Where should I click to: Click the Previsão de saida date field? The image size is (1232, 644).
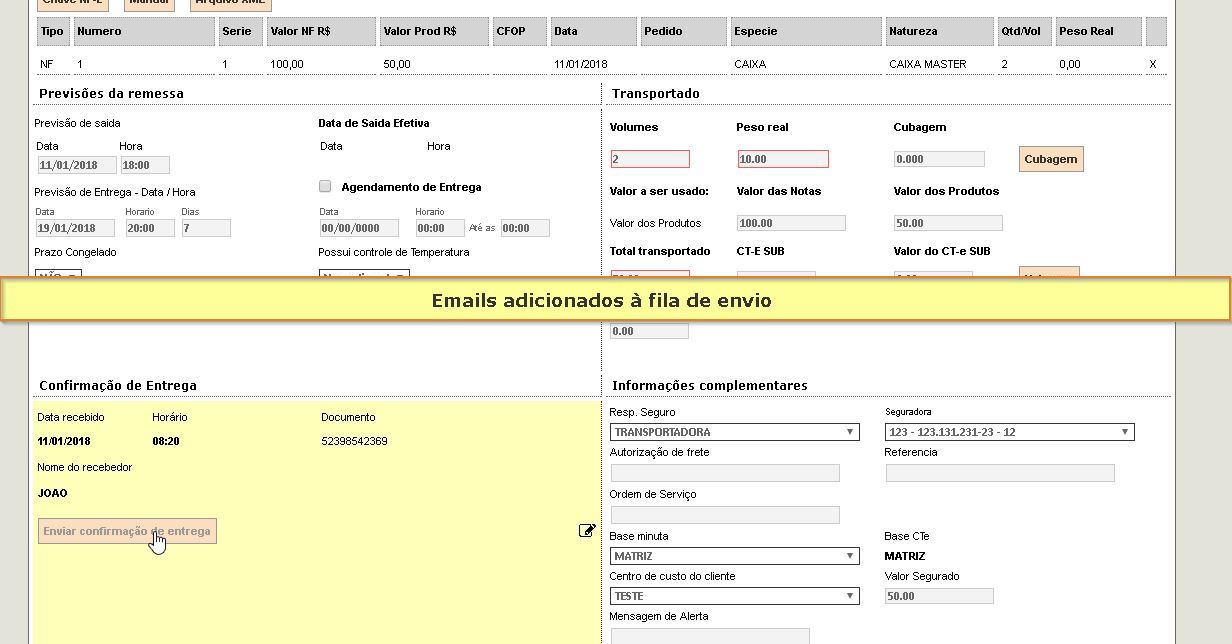[x=76, y=165]
